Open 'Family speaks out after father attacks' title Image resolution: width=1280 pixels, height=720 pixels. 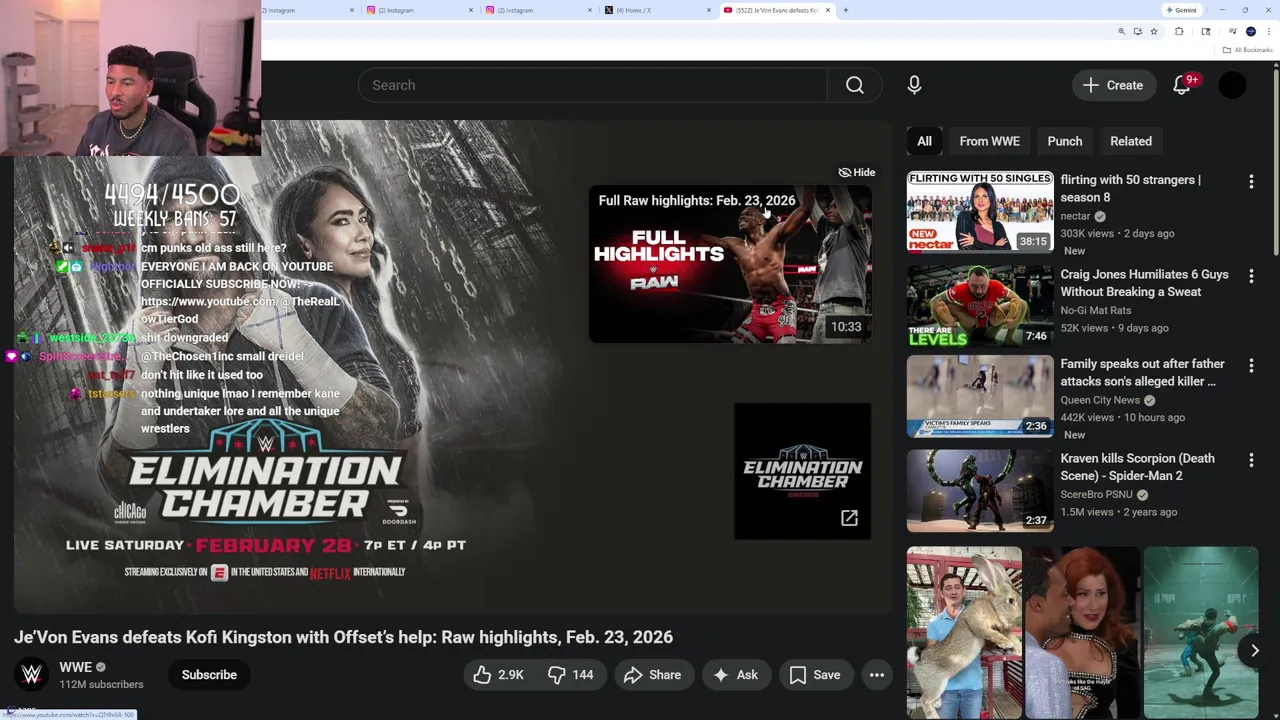tap(1142, 373)
